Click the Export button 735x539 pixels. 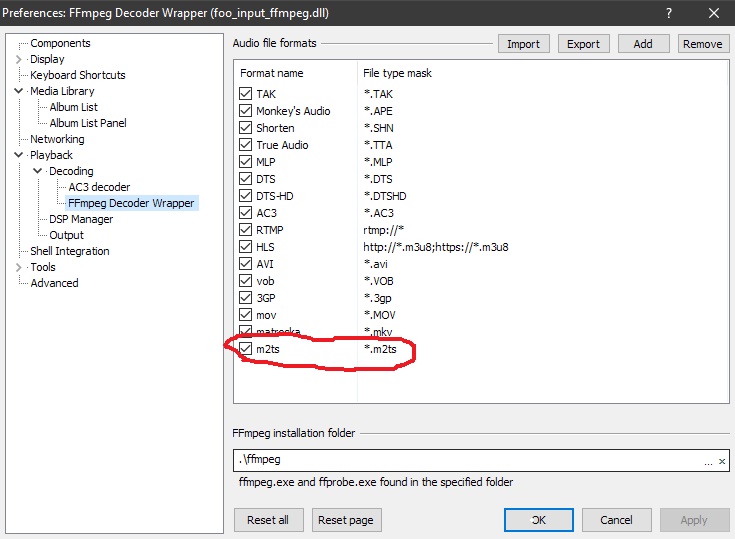[x=583, y=44]
